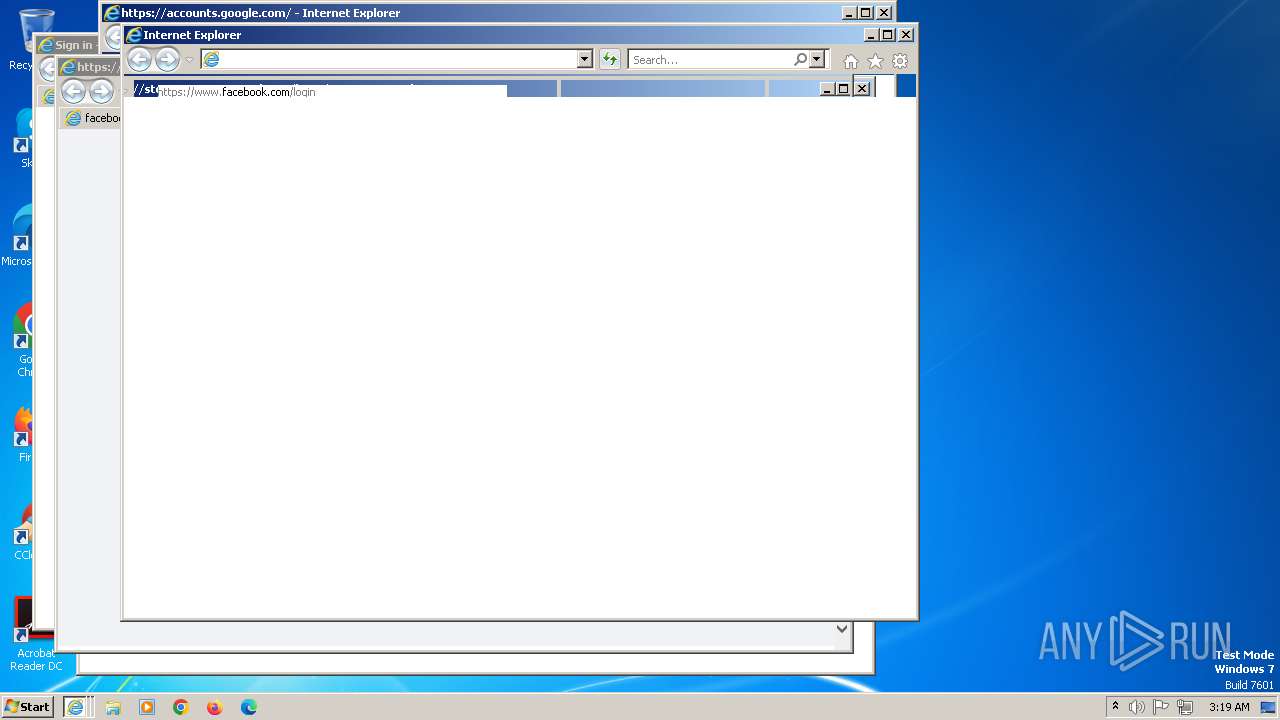This screenshot has height=720, width=1280.
Task: Close the inner partially rendered sub-window
Action: point(861,89)
